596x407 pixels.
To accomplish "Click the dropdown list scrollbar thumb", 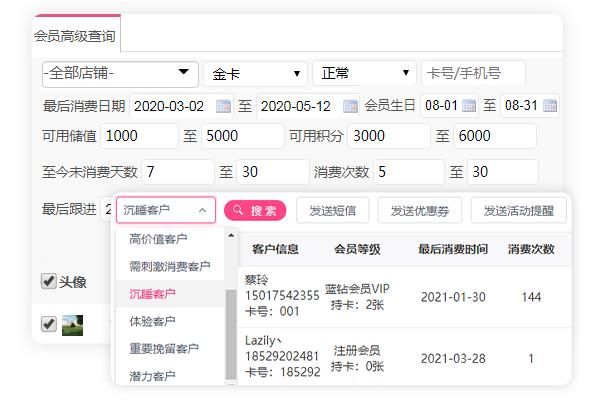I will (x=231, y=334).
